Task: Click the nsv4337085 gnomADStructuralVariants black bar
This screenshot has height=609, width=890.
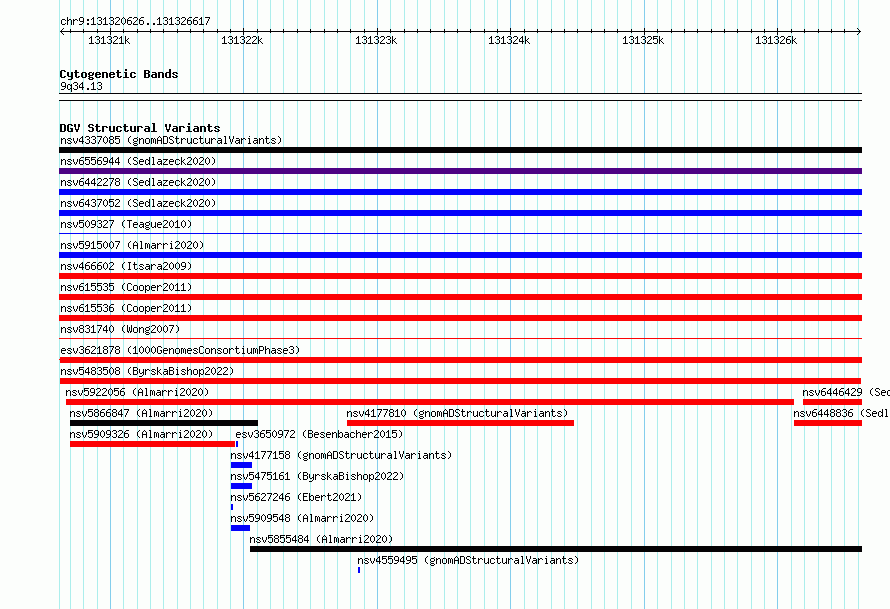Action: coord(460,150)
